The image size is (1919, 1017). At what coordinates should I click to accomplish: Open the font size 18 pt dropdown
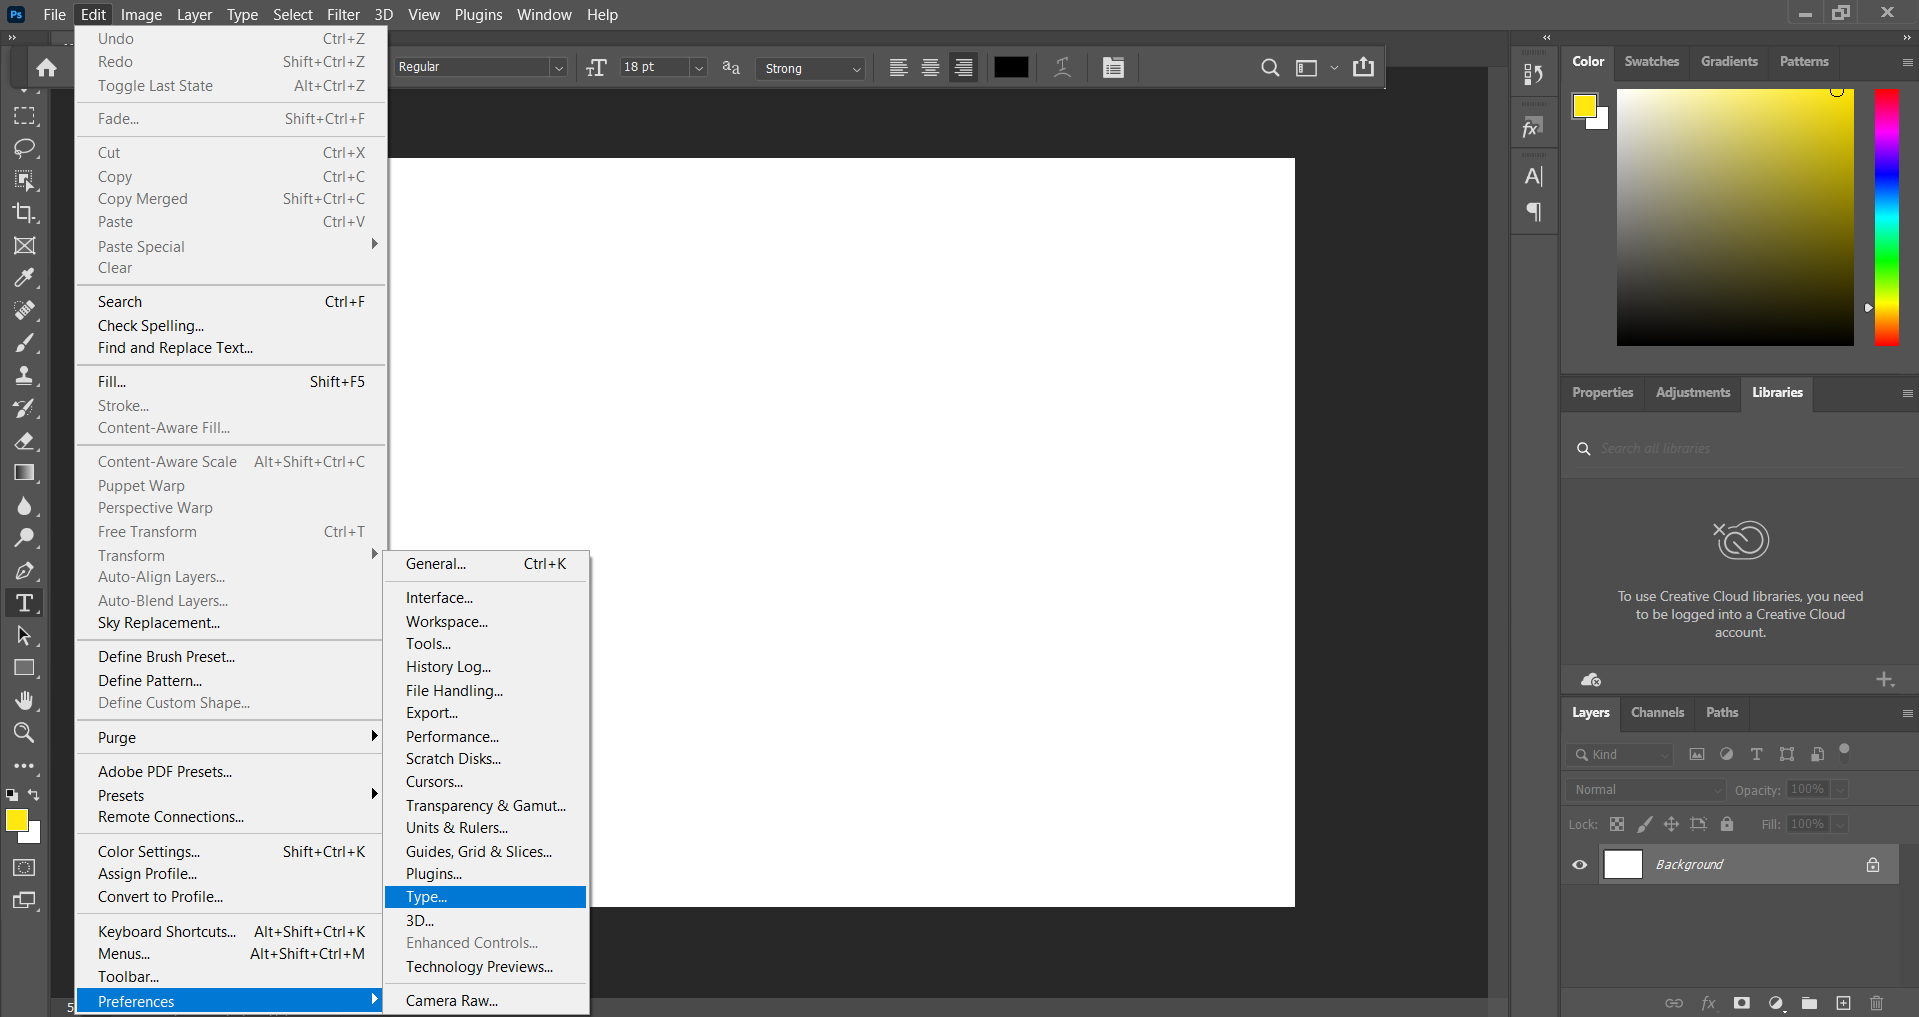point(699,68)
